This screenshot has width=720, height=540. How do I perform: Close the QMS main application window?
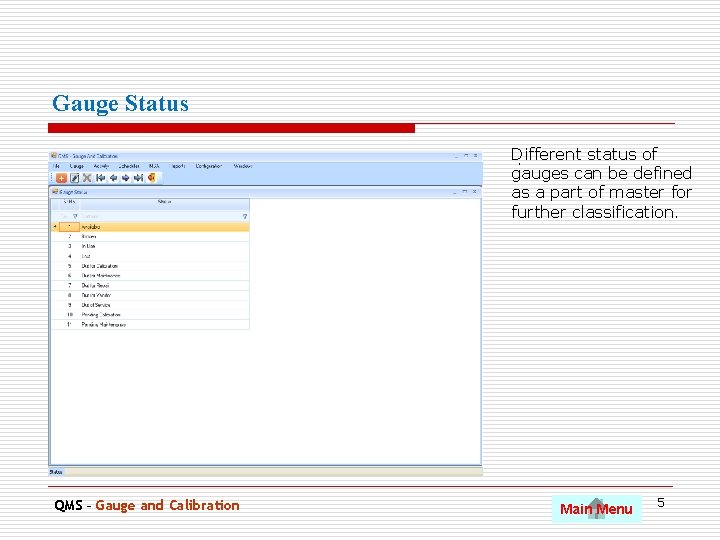point(476,156)
